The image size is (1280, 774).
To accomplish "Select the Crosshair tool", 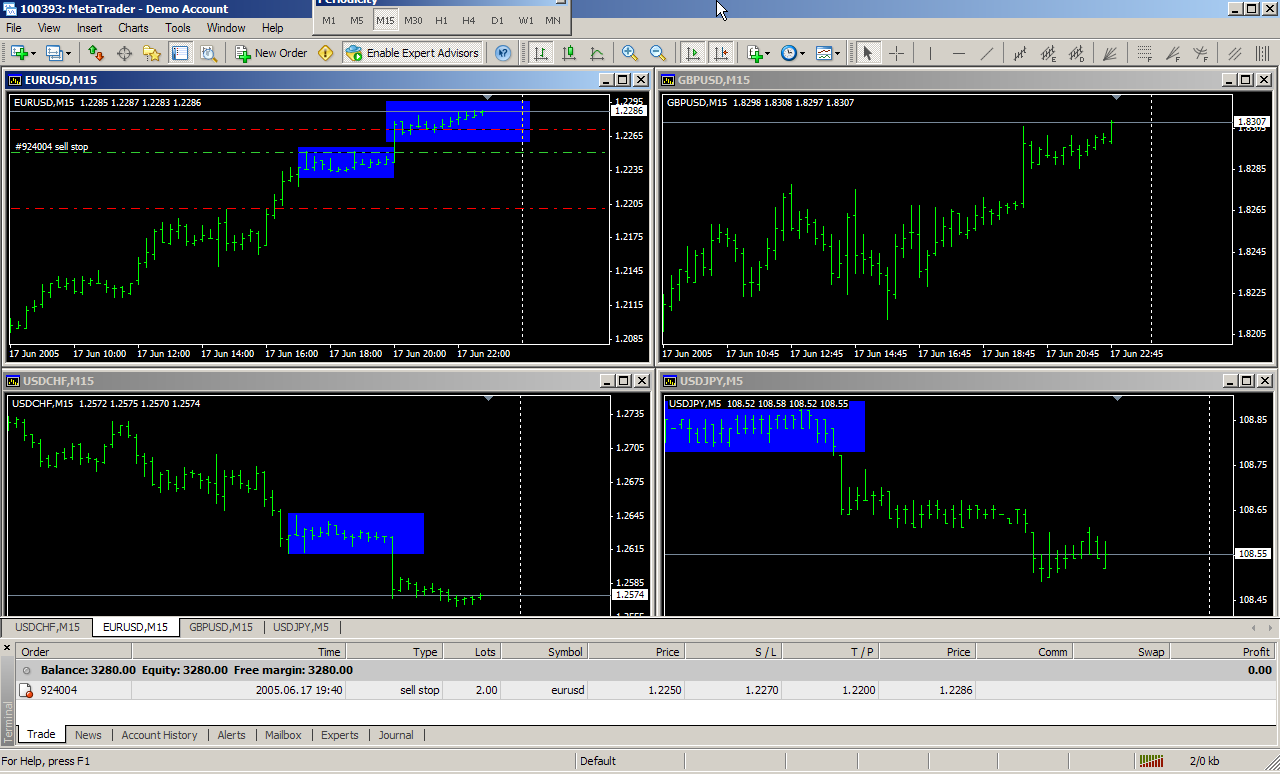I will (x=897, y=53).
